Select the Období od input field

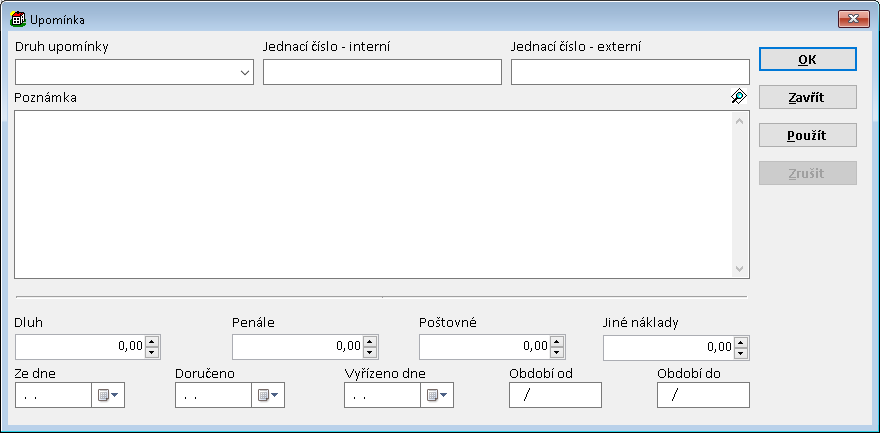point(555,396)
